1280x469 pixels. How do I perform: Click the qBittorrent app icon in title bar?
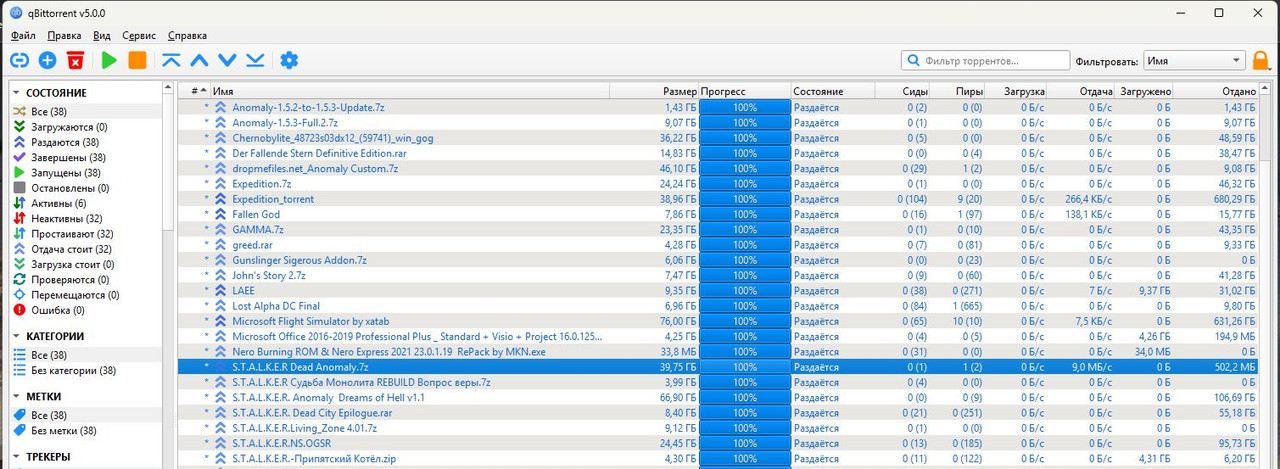pyautogui.click(x=17, y=13)
